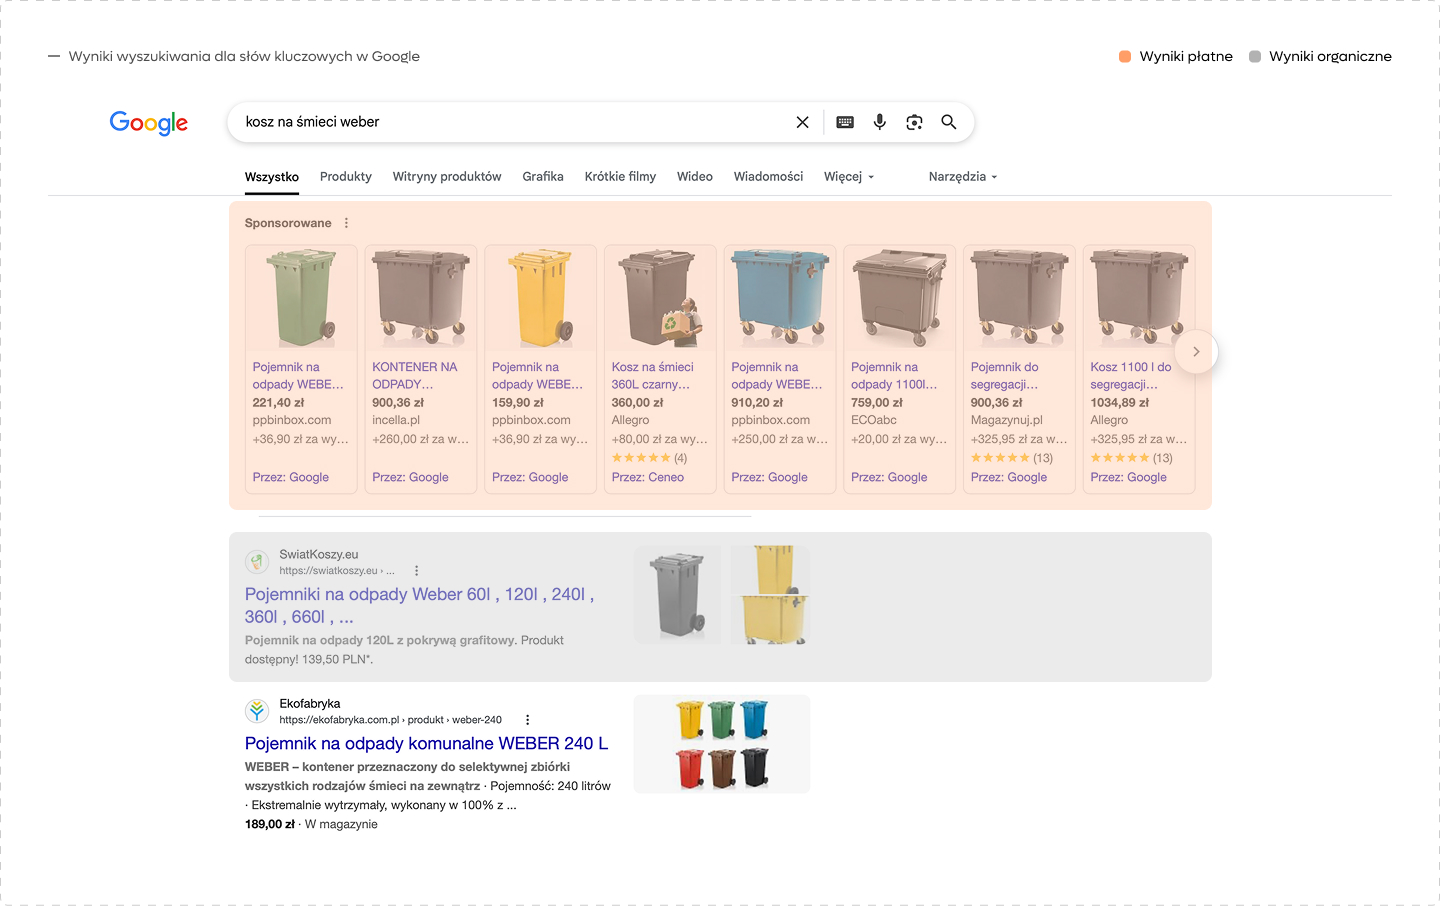This screenshot has height=906, width=1440.
Task: Open Pojemnik na odpady komunalne WEBER 240 L link
Action: [x=426, y=743]
